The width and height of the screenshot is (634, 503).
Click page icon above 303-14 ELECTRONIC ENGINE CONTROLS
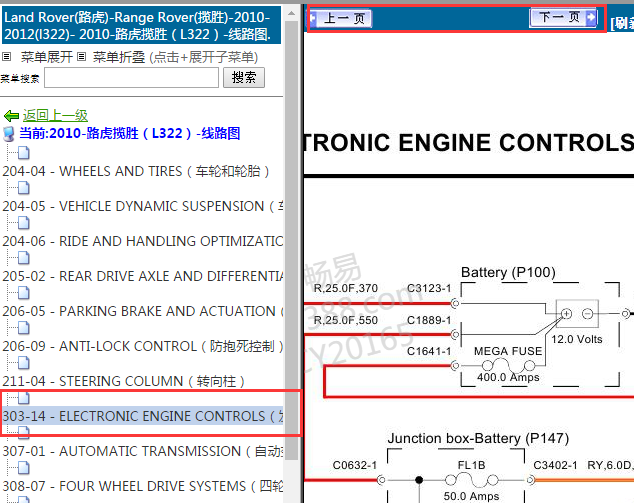(23, 398)
